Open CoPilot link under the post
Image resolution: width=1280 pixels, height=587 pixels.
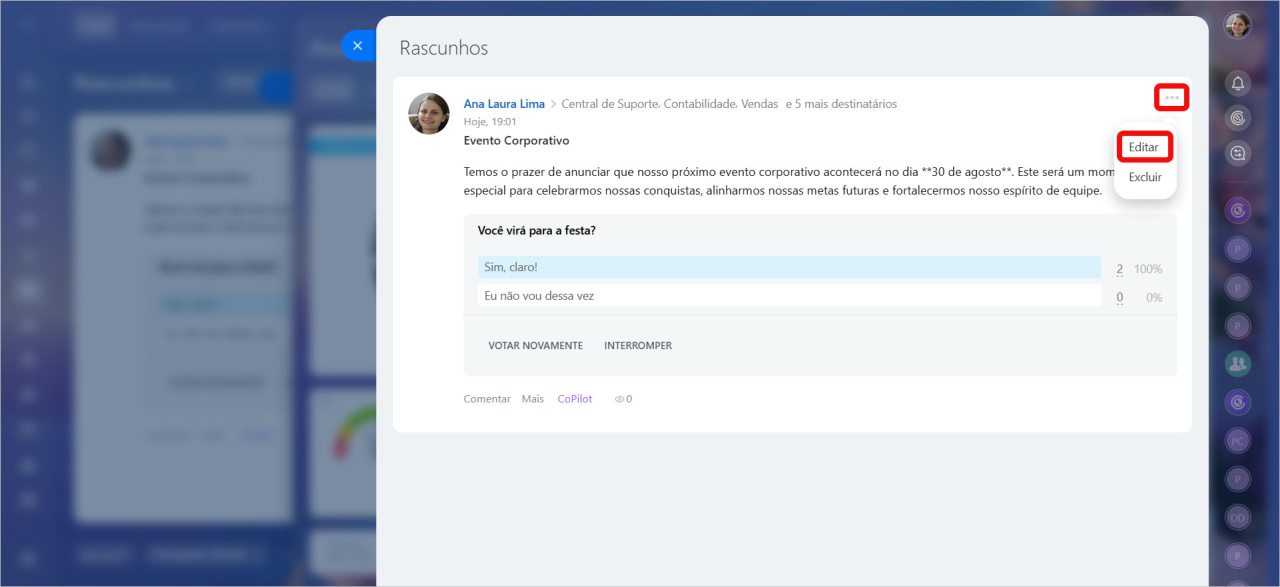(x=575, y=399)
